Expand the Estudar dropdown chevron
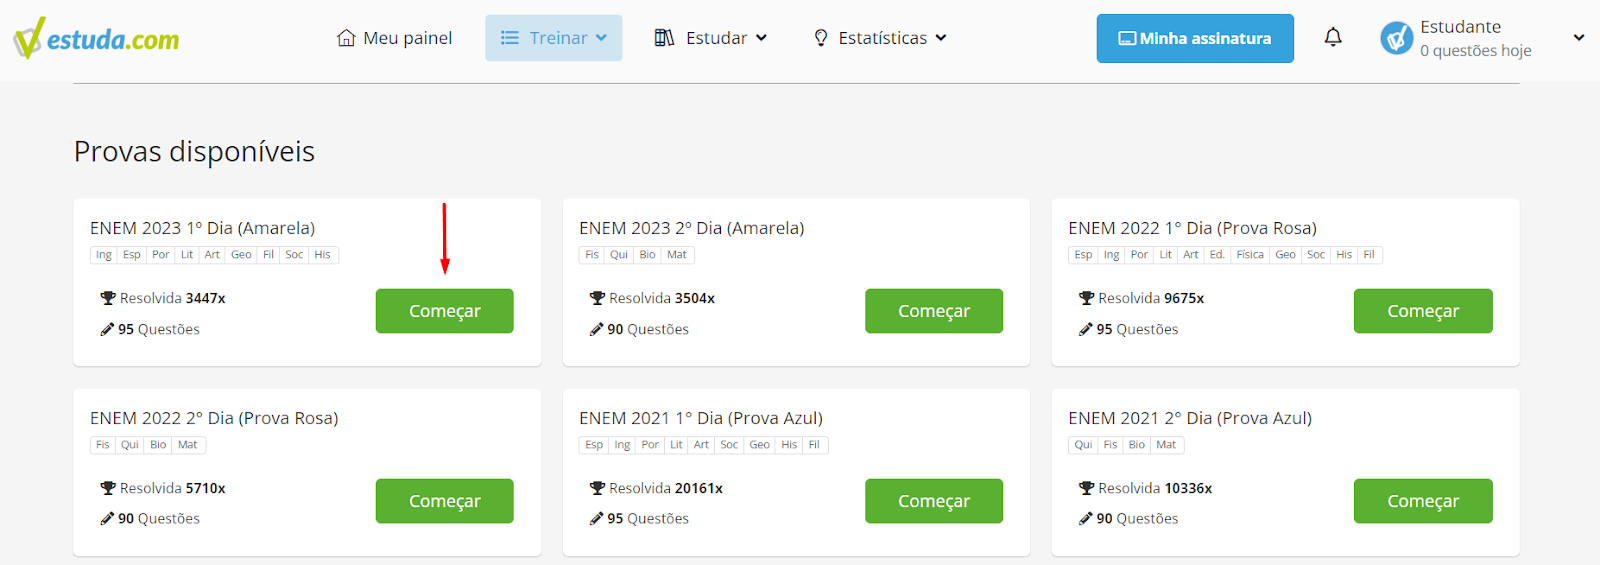Screen dimensions: 1600x565 (x=761, y=38)
